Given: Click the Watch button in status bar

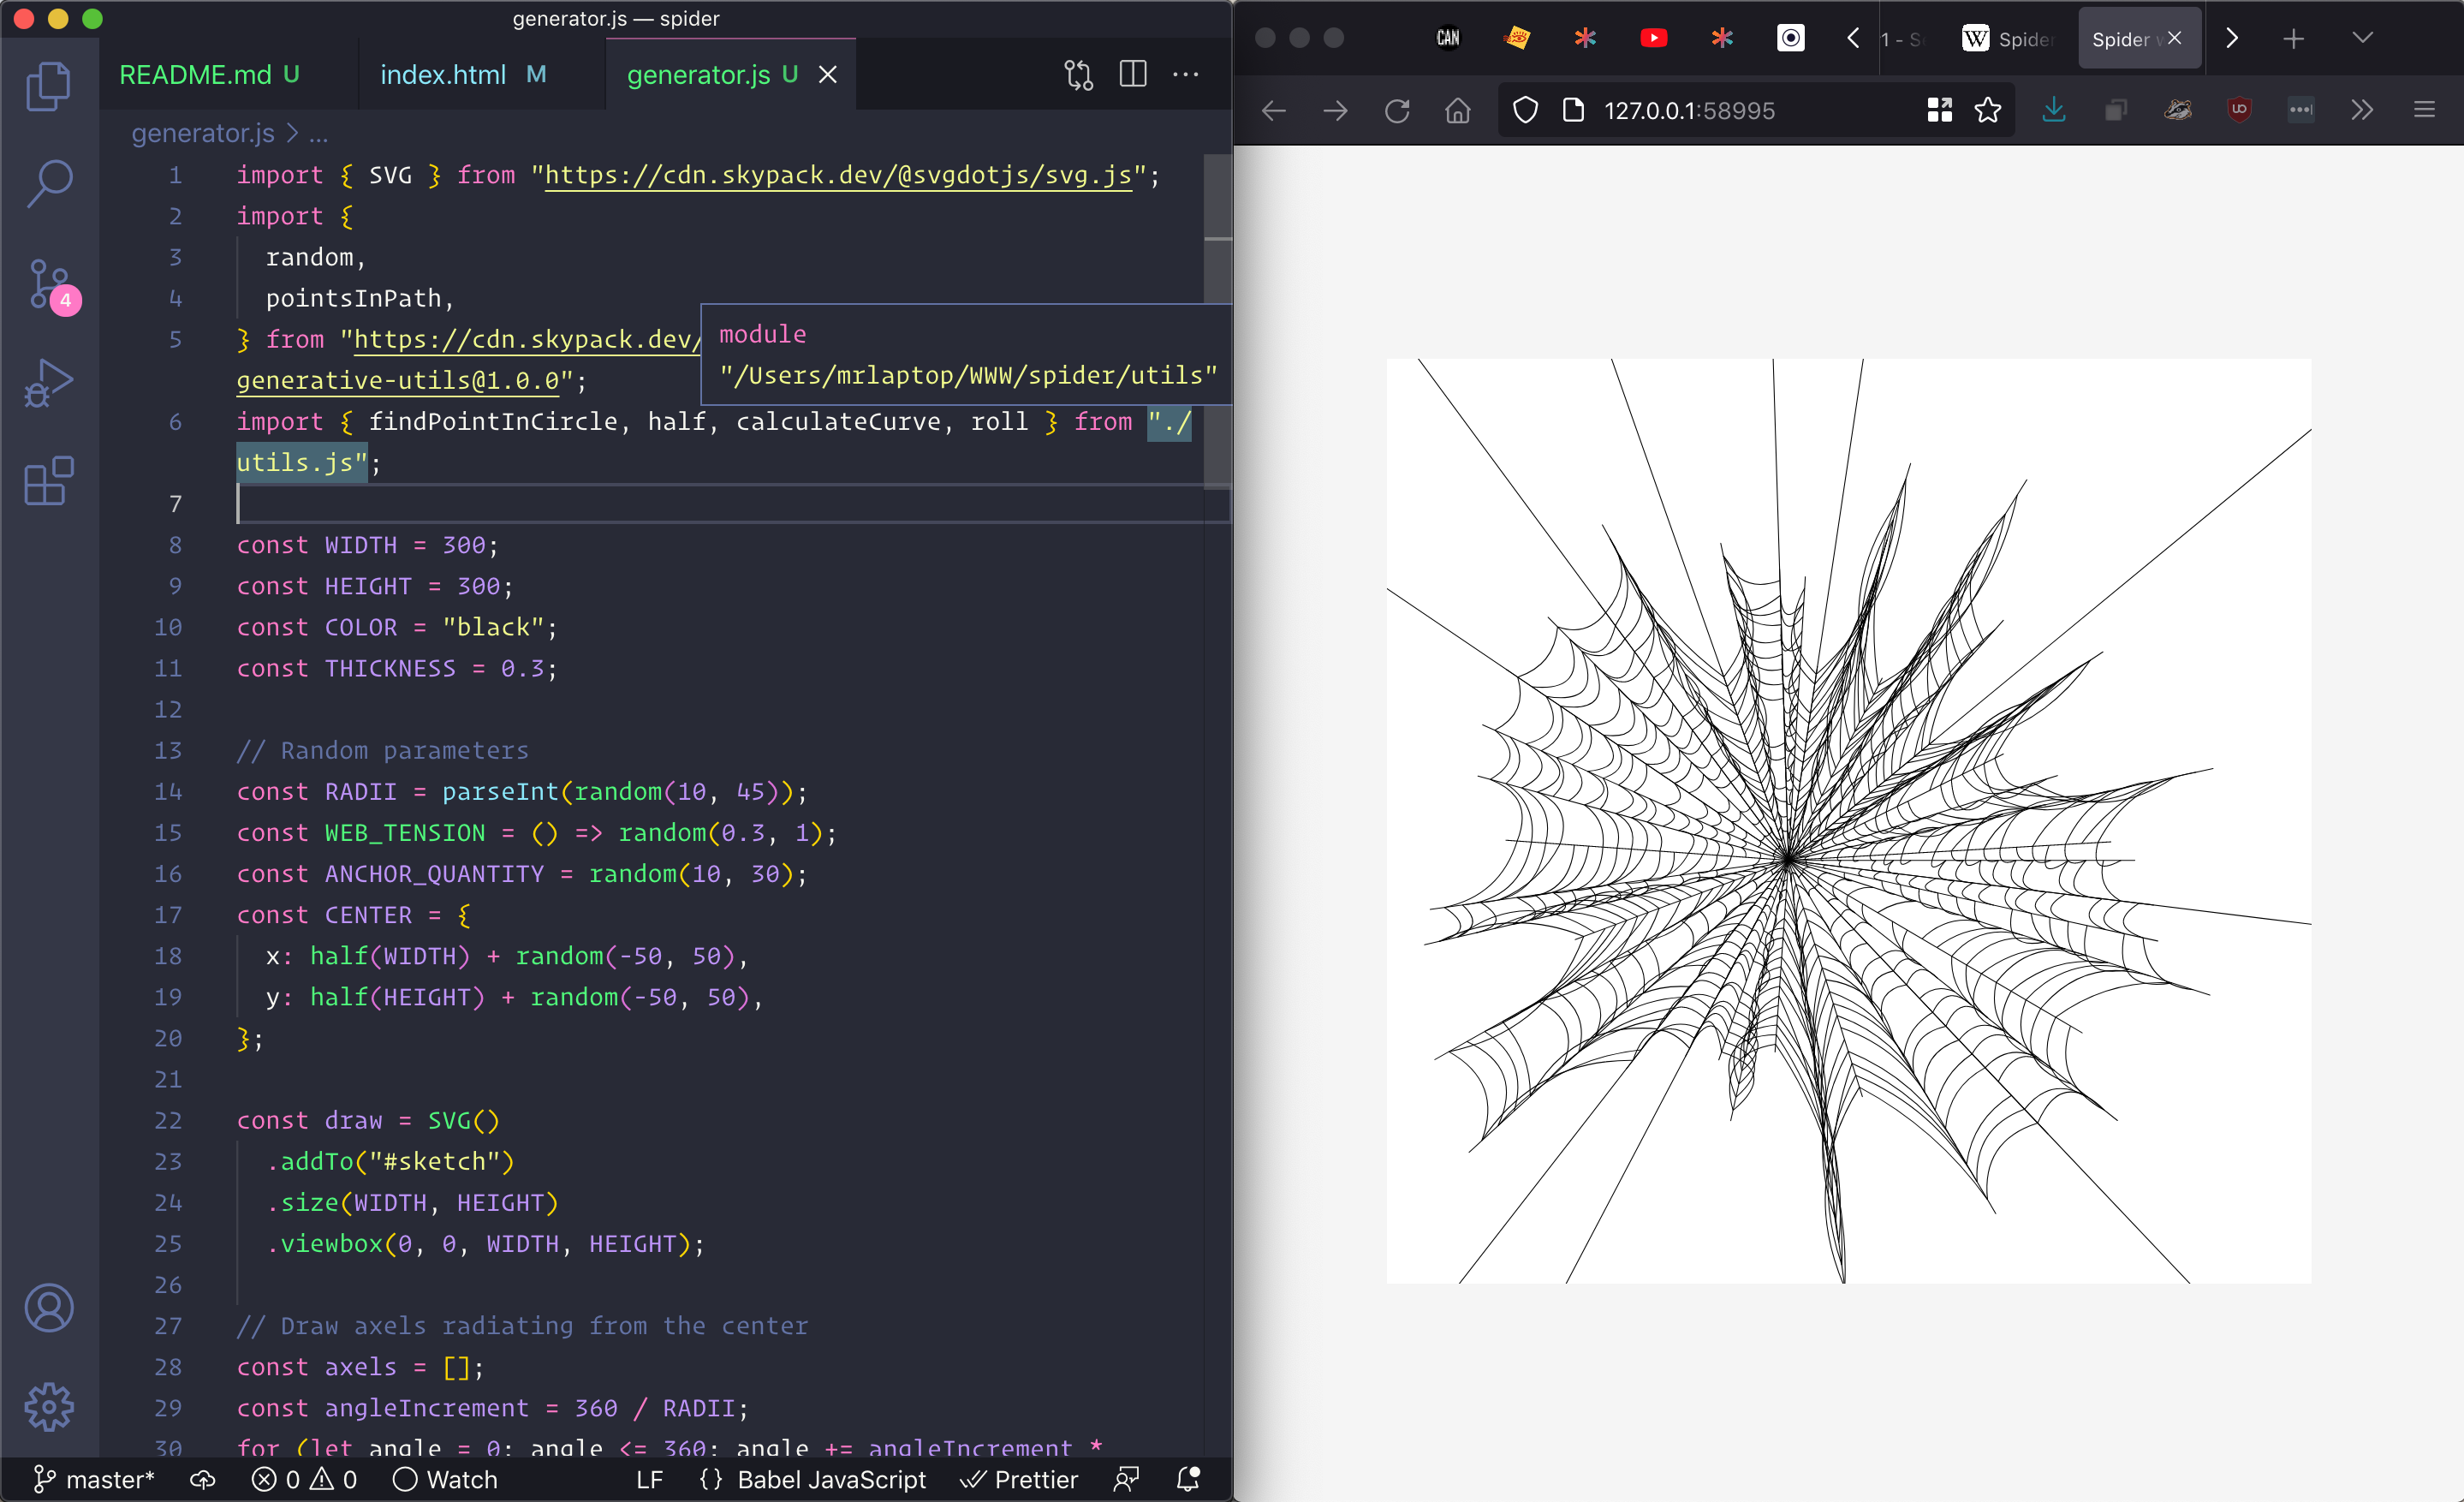Looking at the screenshot, I should [445, 1479].
